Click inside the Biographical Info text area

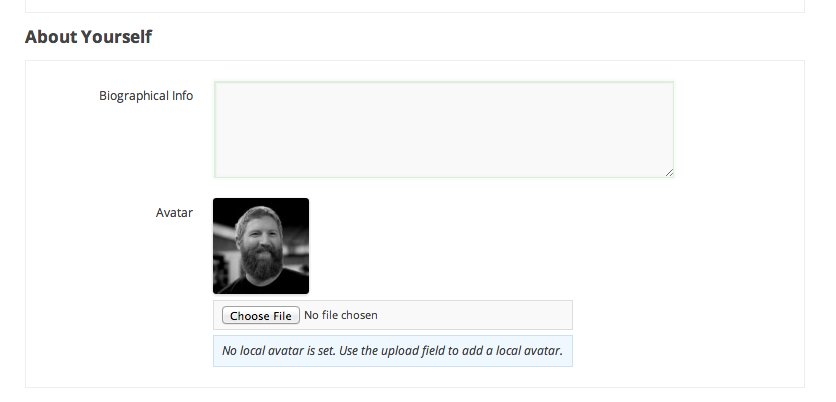click(x=443, y=129)
